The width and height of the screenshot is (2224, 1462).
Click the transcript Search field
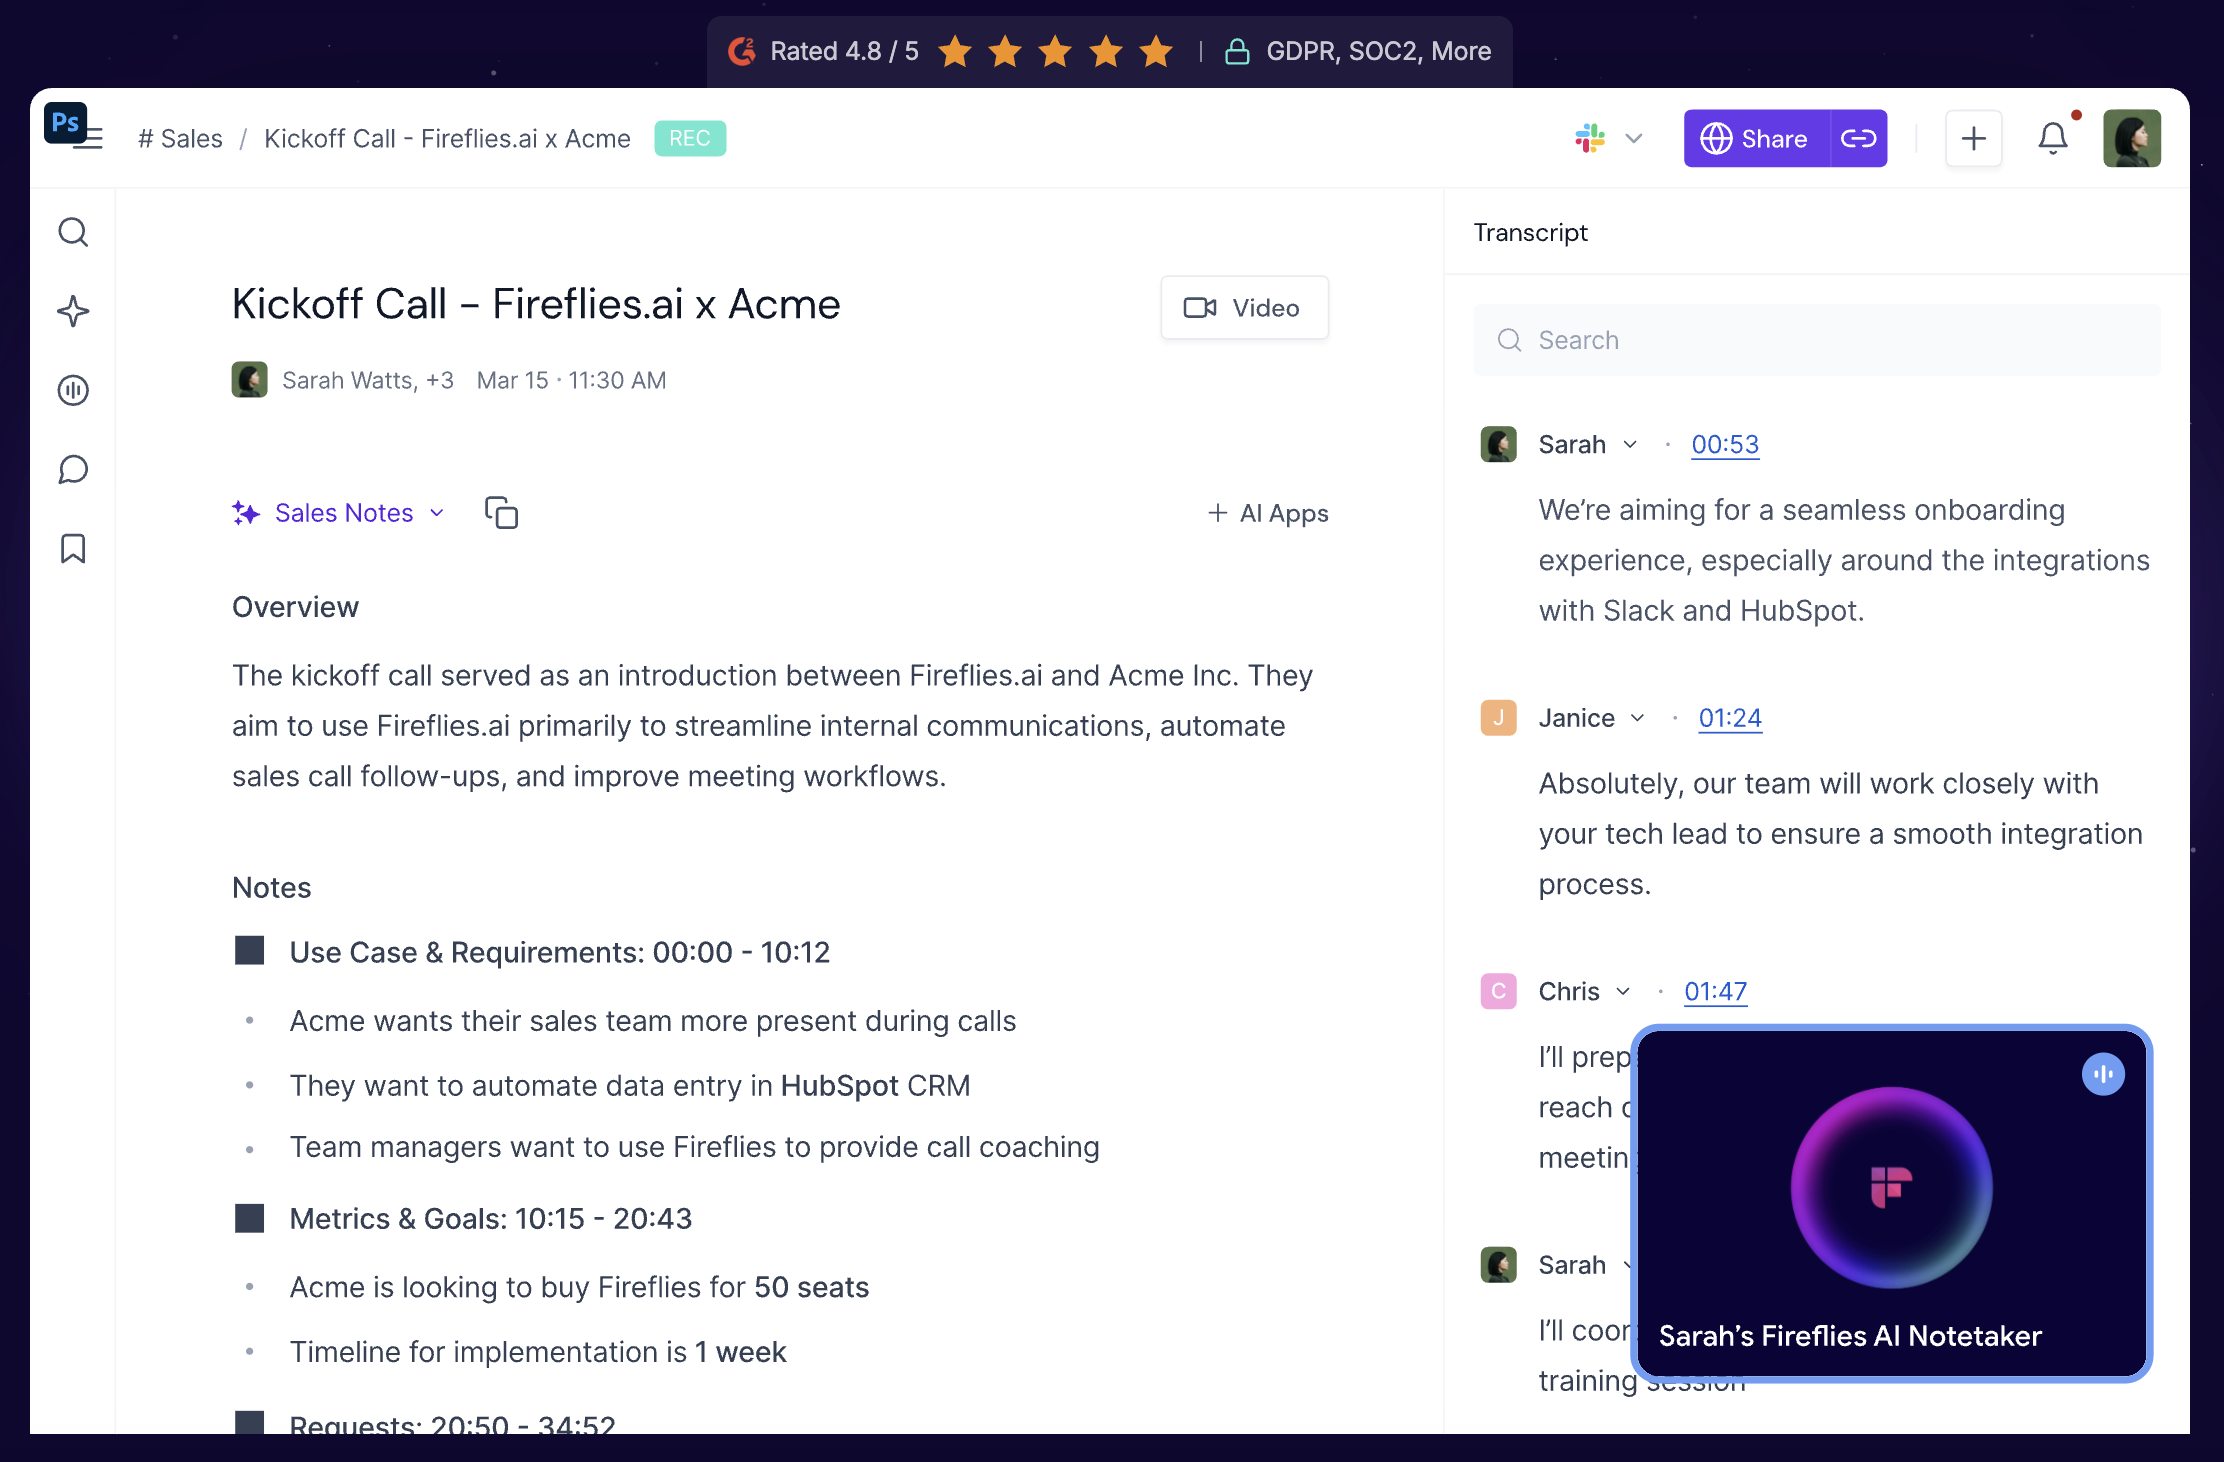coord(1816,340)
